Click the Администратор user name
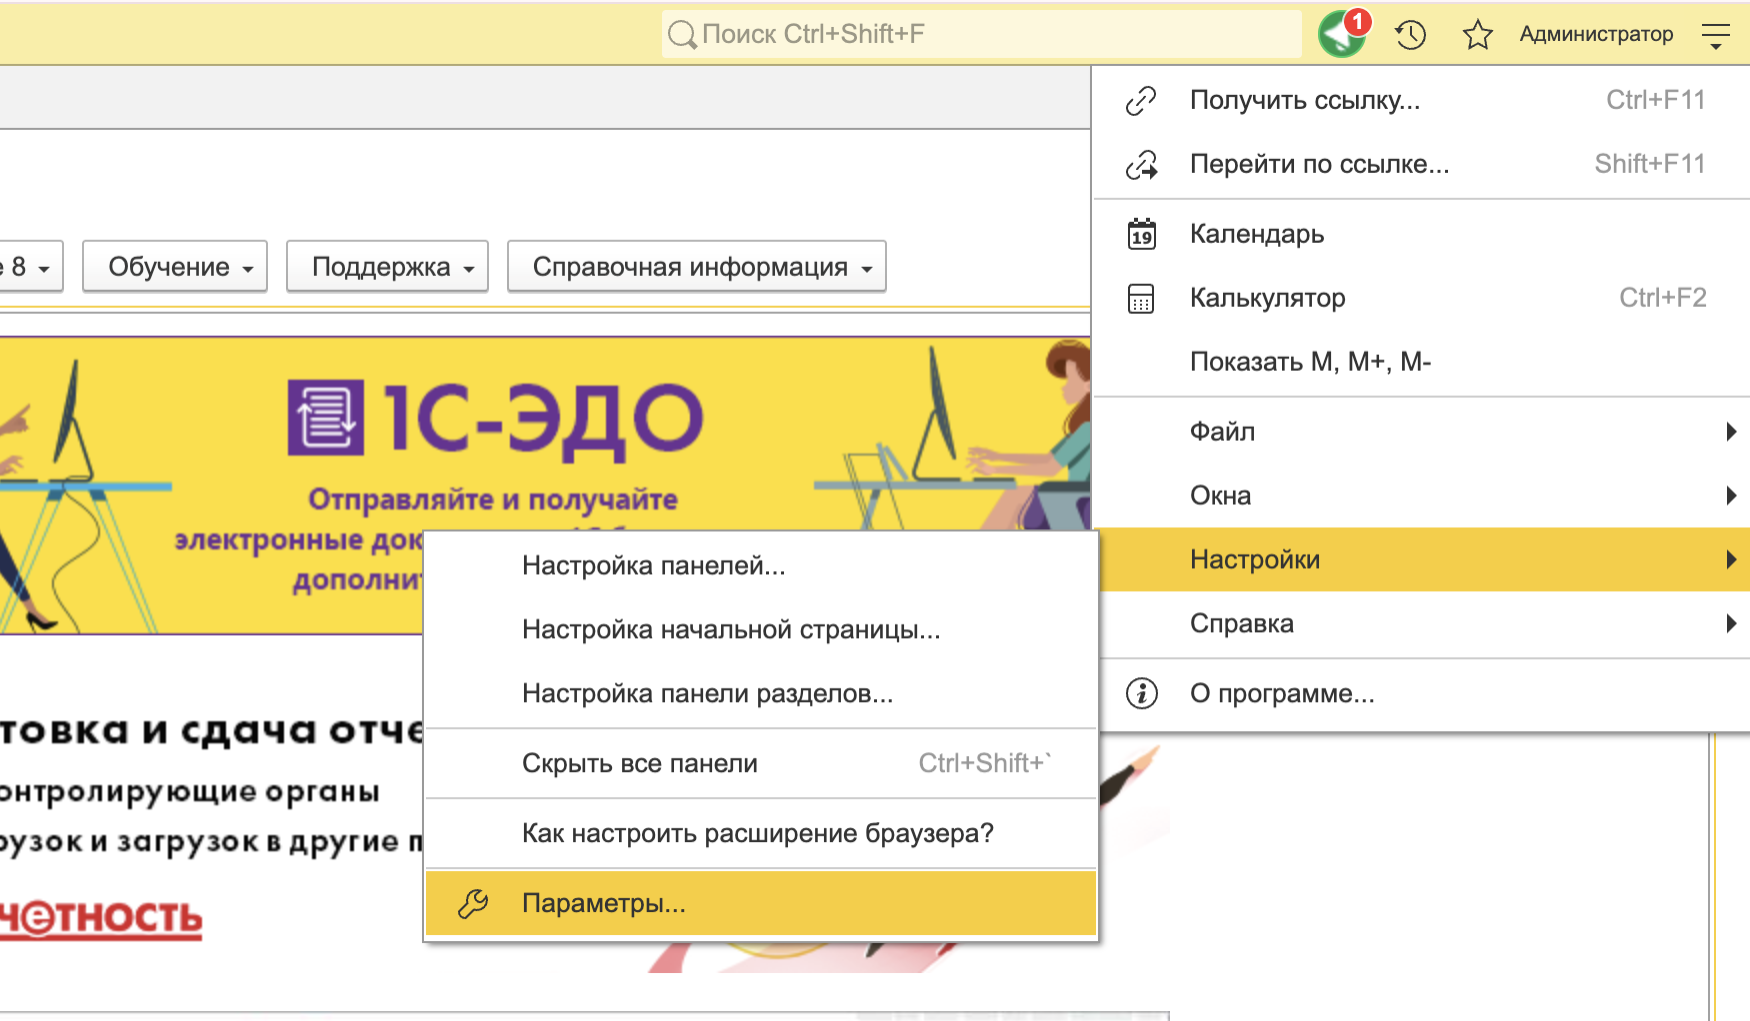1750x1021 pixels. (1596, 34)
